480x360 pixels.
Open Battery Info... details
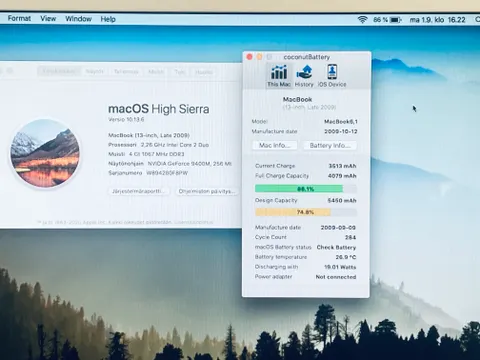point(330,145)
